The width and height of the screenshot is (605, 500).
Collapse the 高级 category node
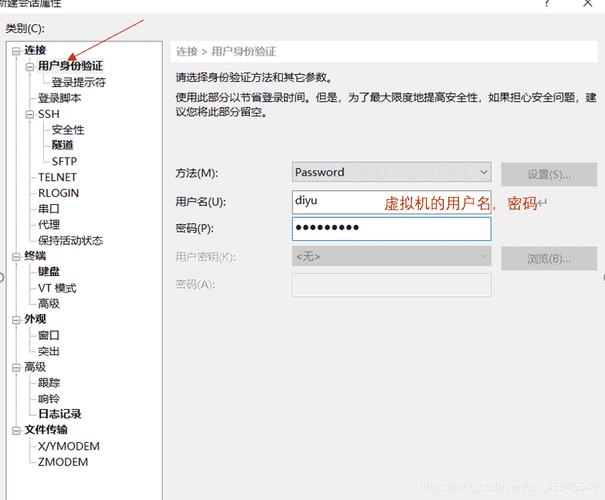[x=16, y=368]
